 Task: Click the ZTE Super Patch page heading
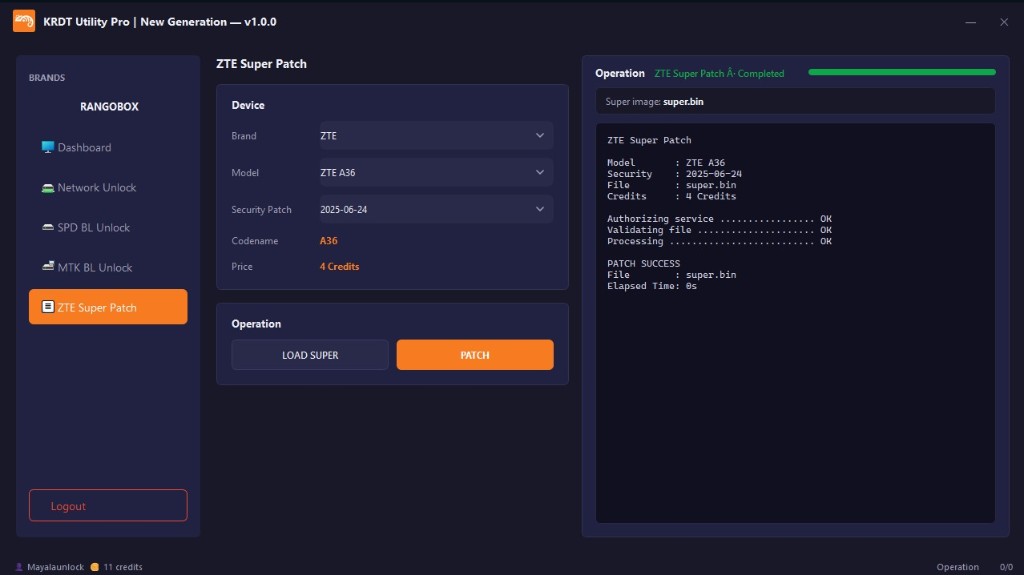point(261,64)
